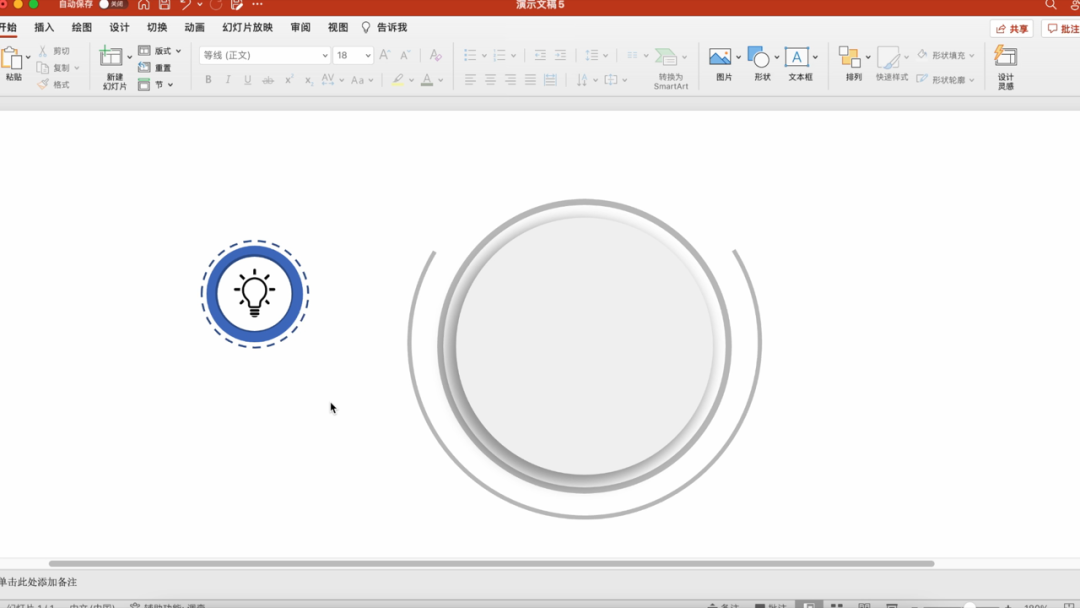Click the Home icon in title bar

143,5
